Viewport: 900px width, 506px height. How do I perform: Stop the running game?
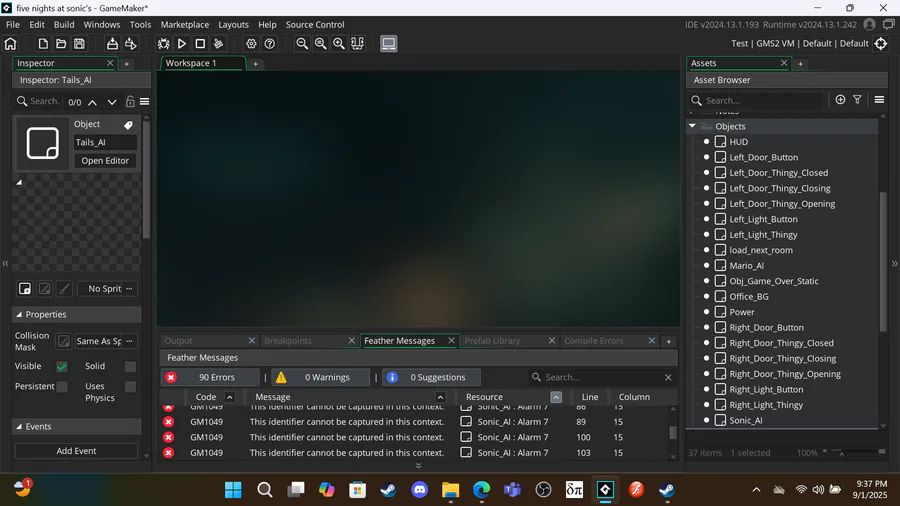[200, 44]
